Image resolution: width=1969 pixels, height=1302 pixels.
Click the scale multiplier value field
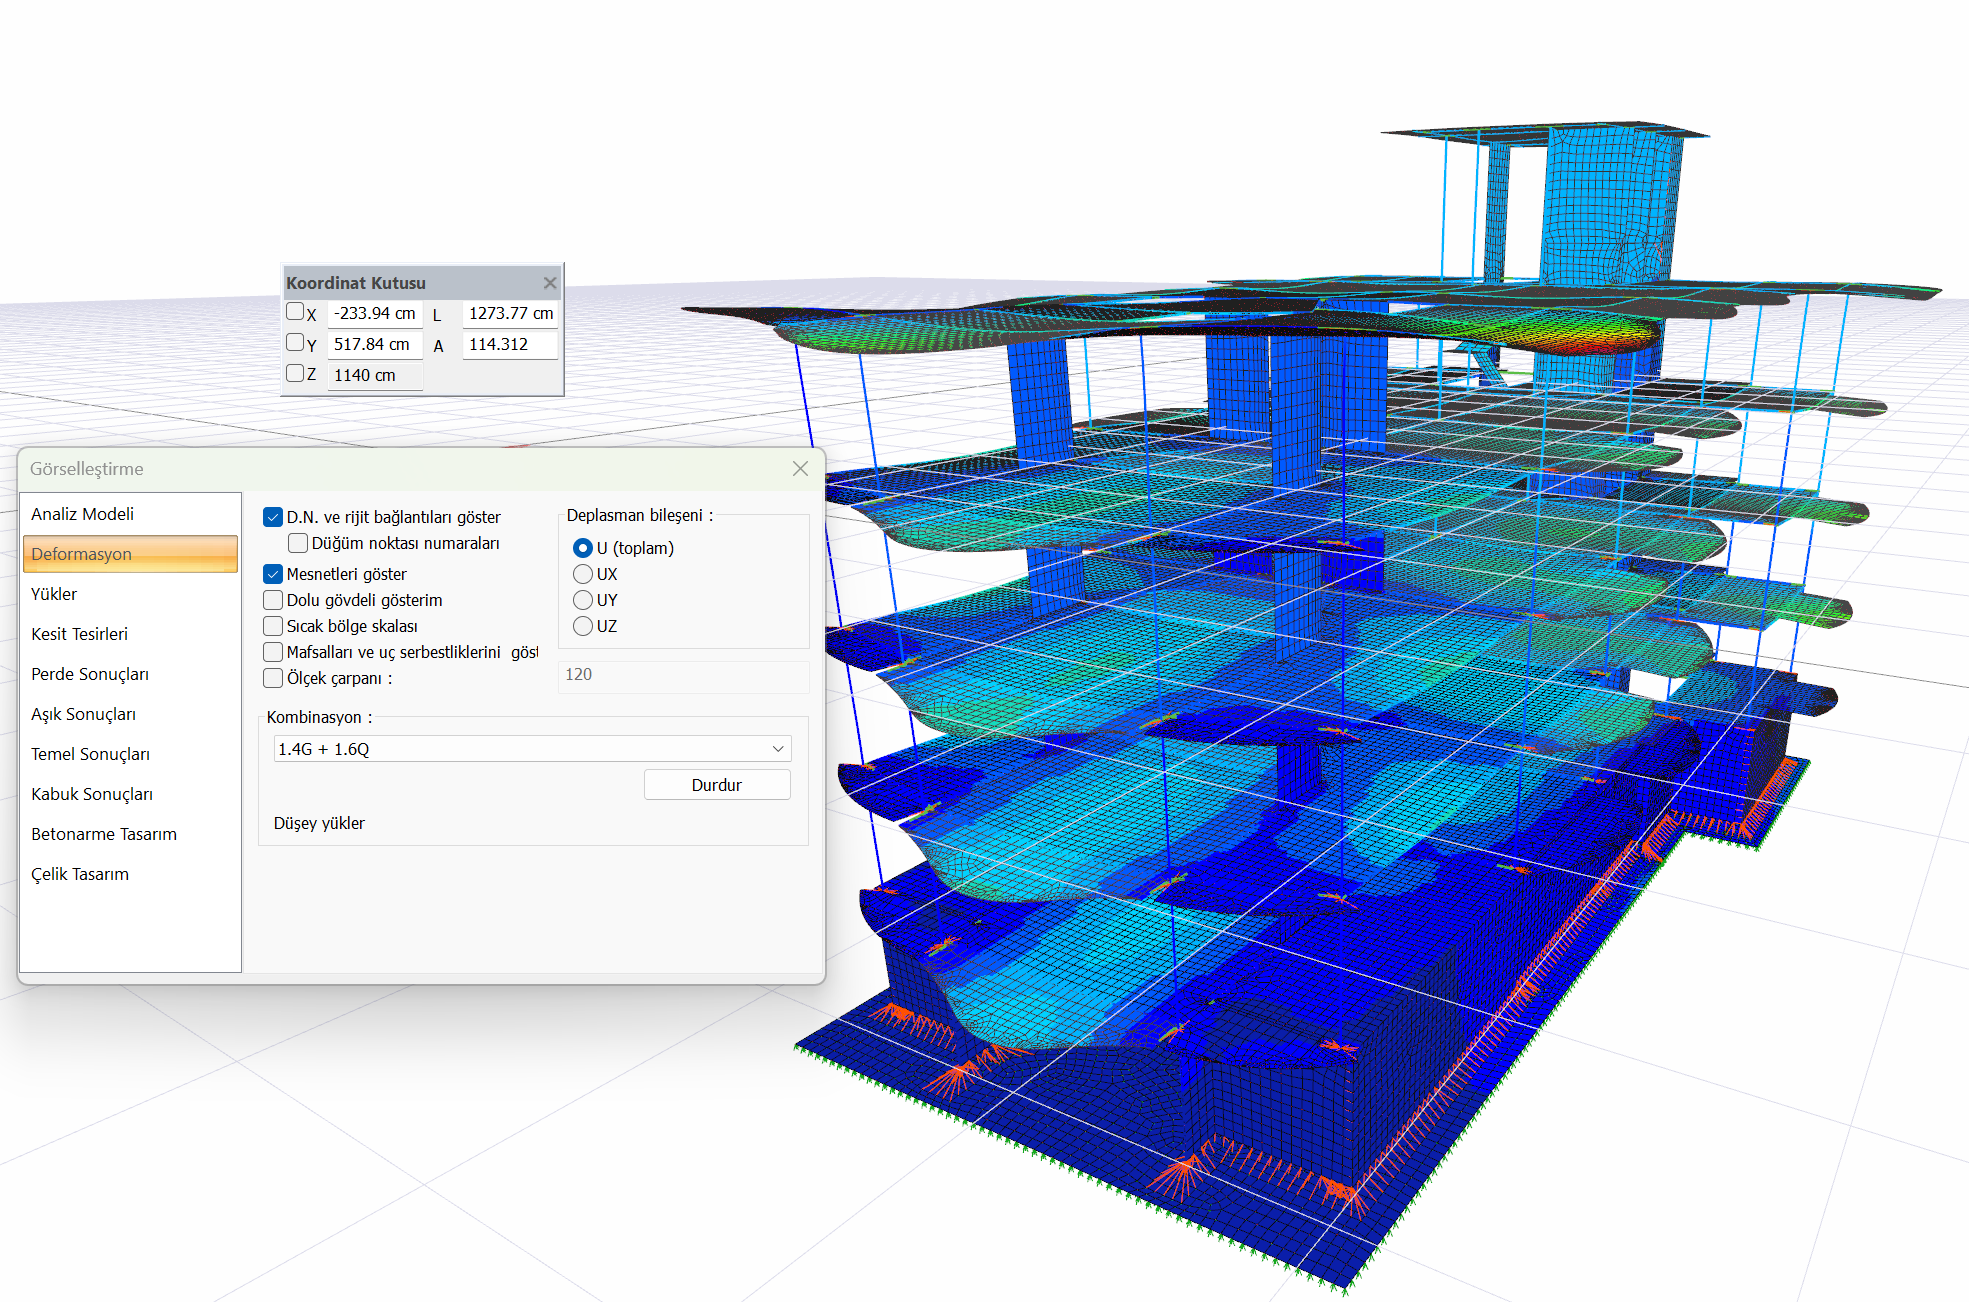click(x=682, y=675)
